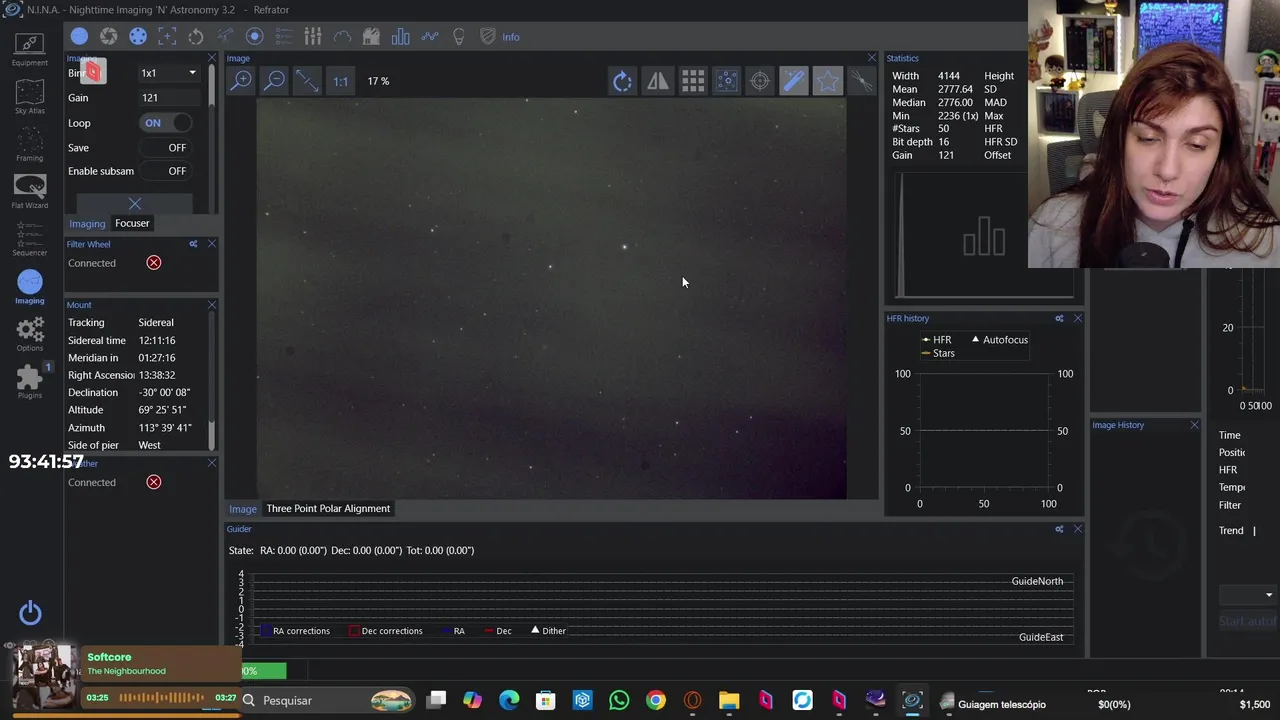1280x720 pixels.
Task: Toggle the statistics bar chart icon in top toolbar
Action: (400, 37)
